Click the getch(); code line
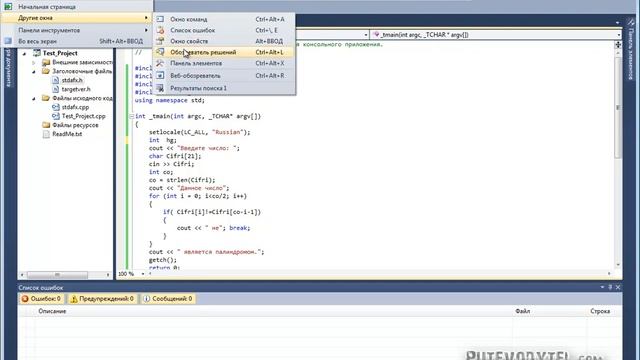This screenshot has height=360, width=640. coord(163,260)
